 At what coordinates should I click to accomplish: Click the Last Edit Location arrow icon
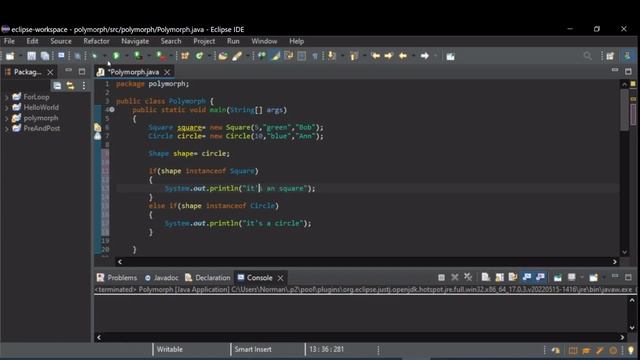click(x=375, y=56)
